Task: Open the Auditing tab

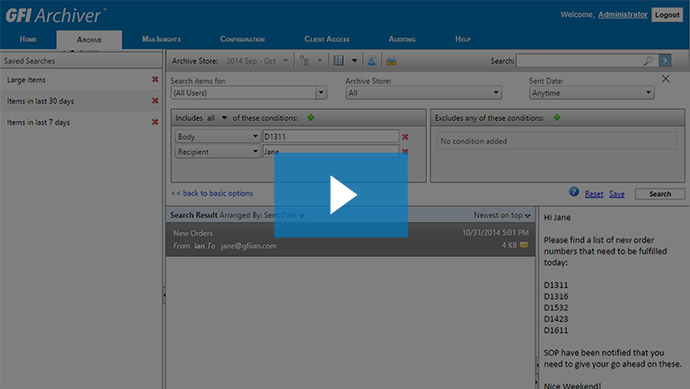Action: pos(402,39)
